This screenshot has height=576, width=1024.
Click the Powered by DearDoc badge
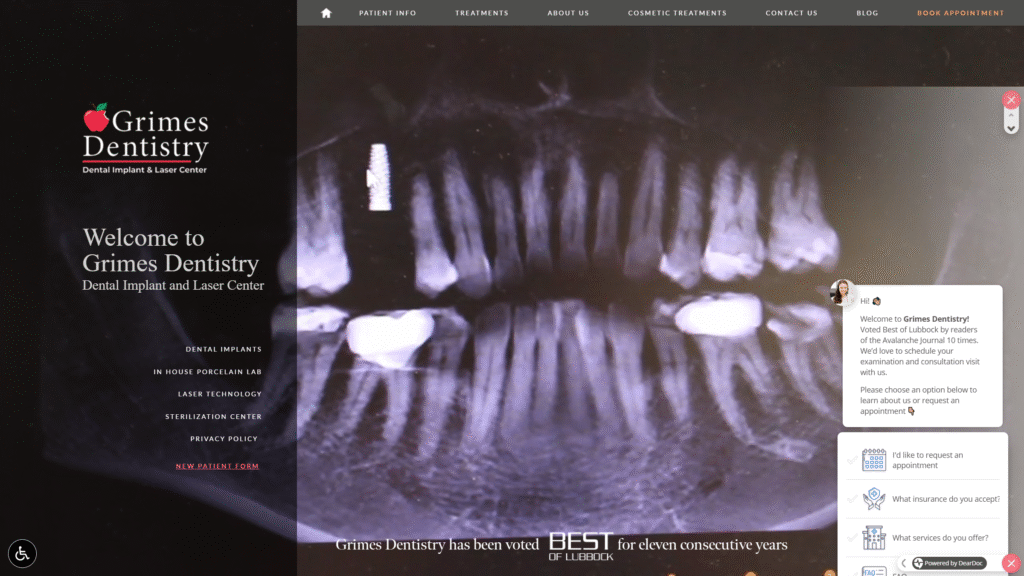click(x=949, y=563)
